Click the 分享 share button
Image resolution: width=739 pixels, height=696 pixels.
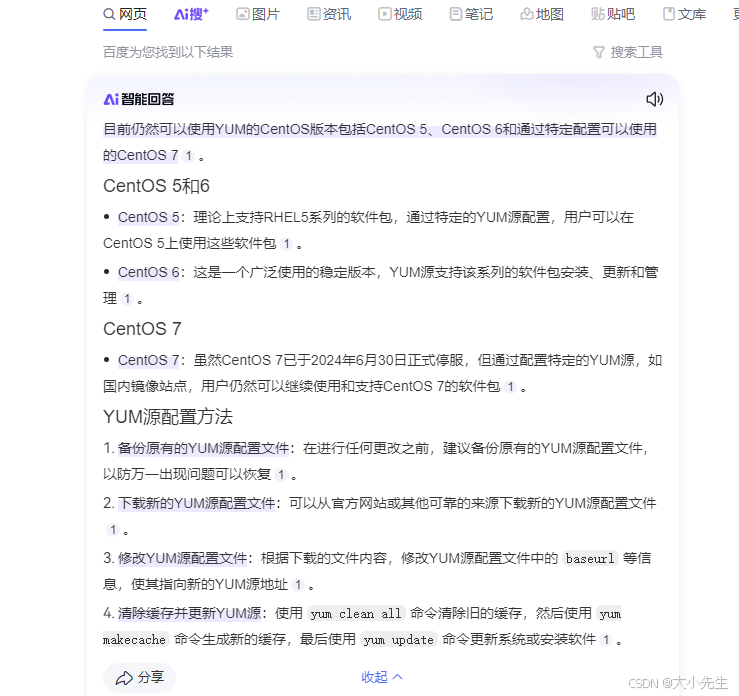click(x=140, y=678)
